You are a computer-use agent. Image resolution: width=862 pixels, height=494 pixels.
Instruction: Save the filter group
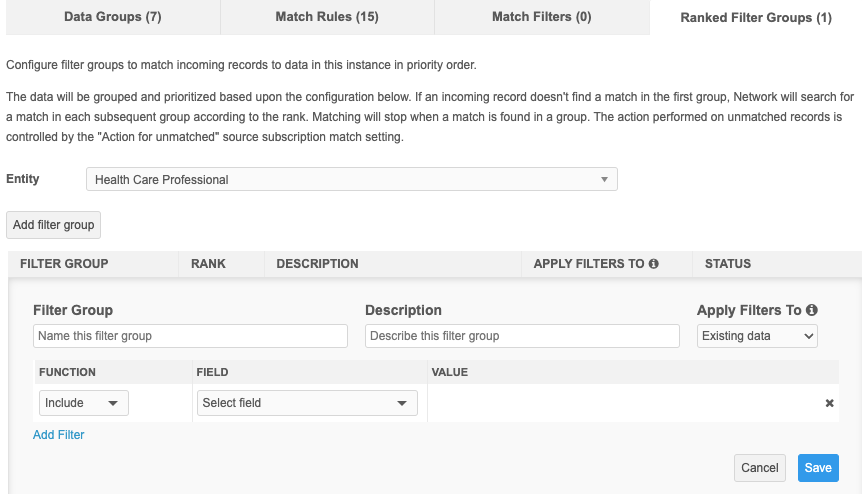pyautogui.click(x=818, y=468)
